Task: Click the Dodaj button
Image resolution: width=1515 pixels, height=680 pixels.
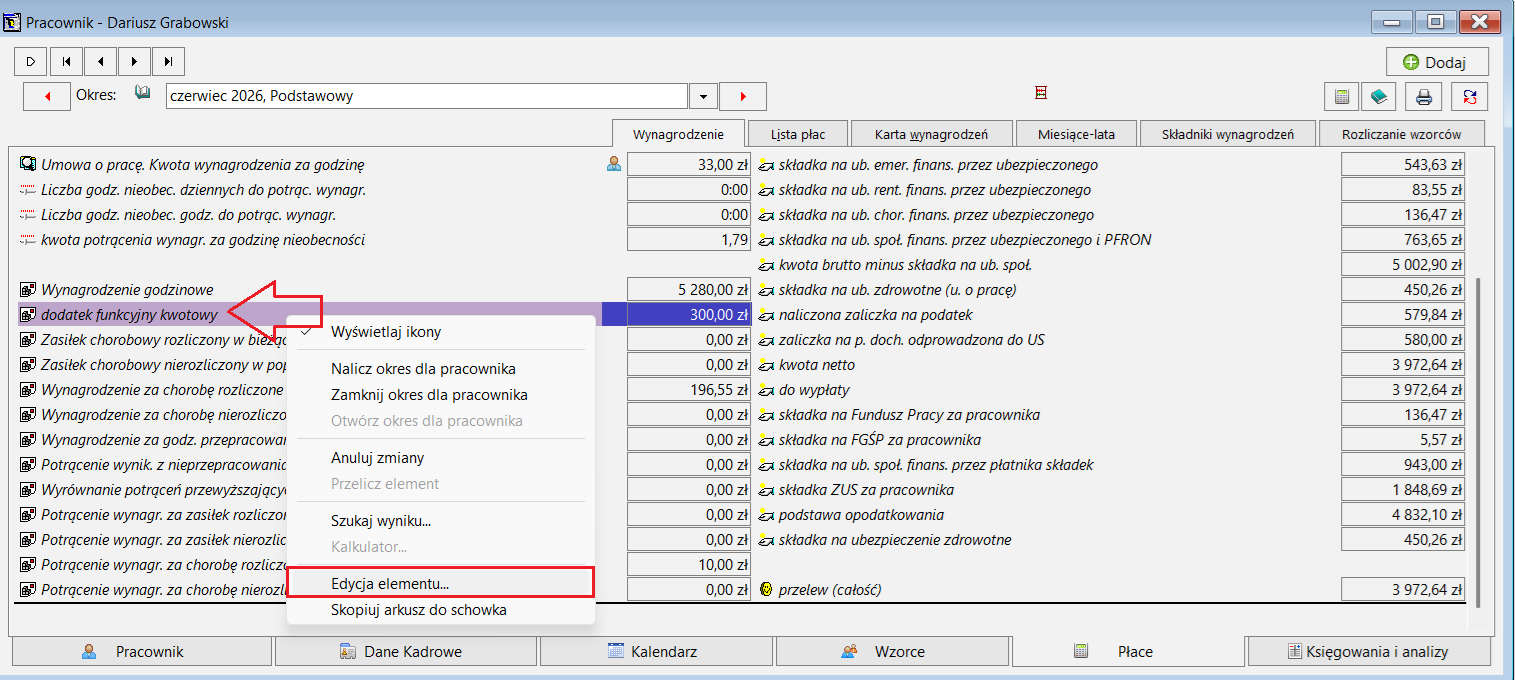Action: pyautogui.click(x=1437, y=62)
